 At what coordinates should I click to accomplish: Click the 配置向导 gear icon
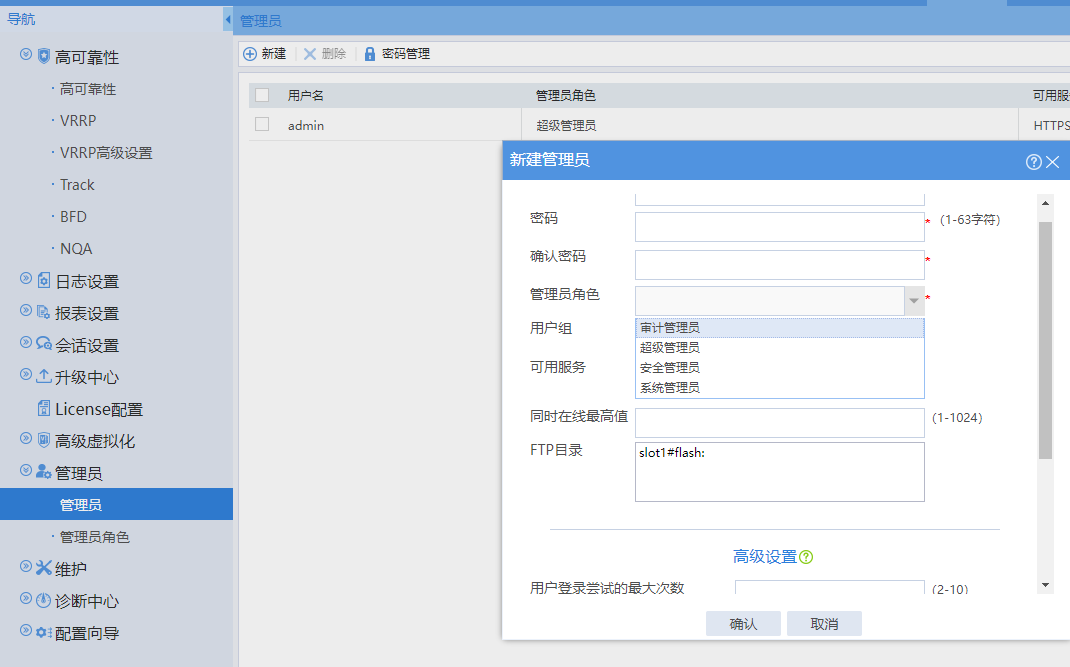(x=44, y=633)
